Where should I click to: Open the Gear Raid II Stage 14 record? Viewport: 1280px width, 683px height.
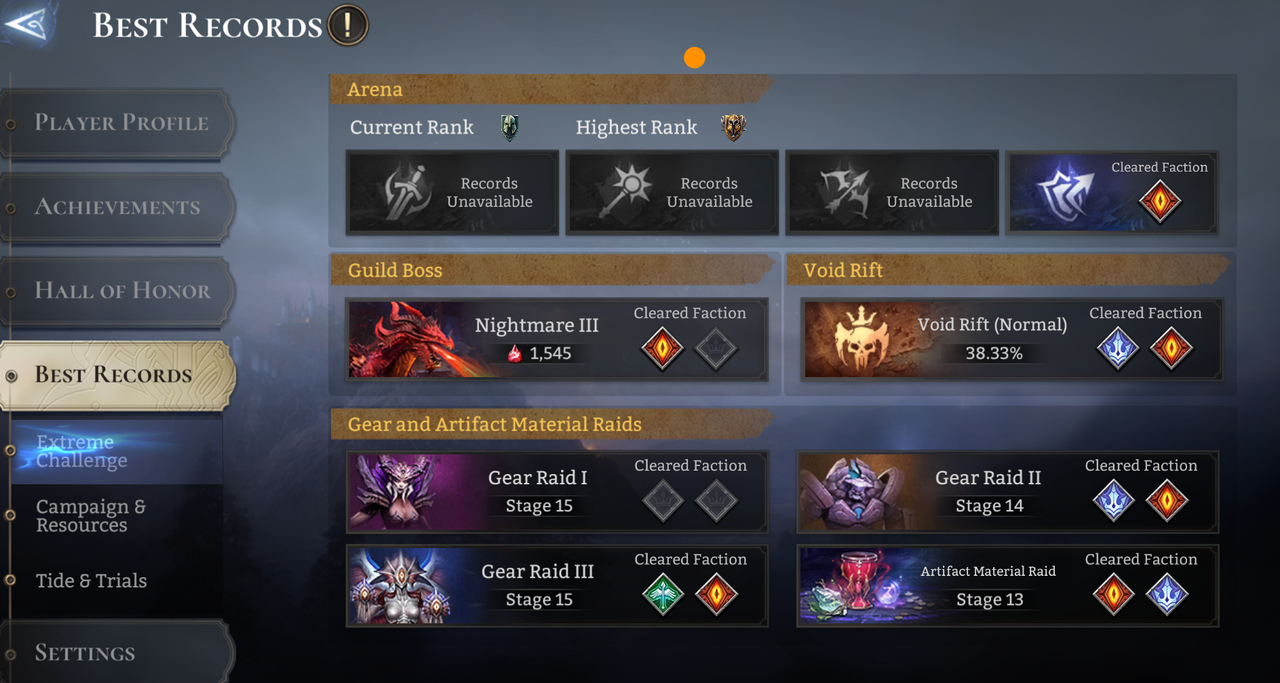pos(1008,492)
